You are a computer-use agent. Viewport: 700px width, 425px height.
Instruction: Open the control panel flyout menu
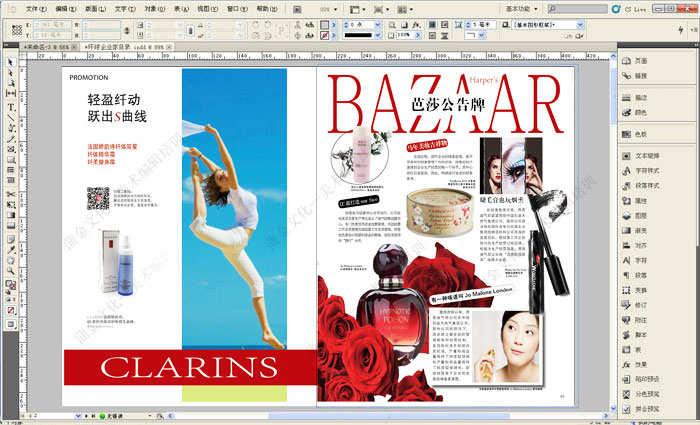(695, 29)
